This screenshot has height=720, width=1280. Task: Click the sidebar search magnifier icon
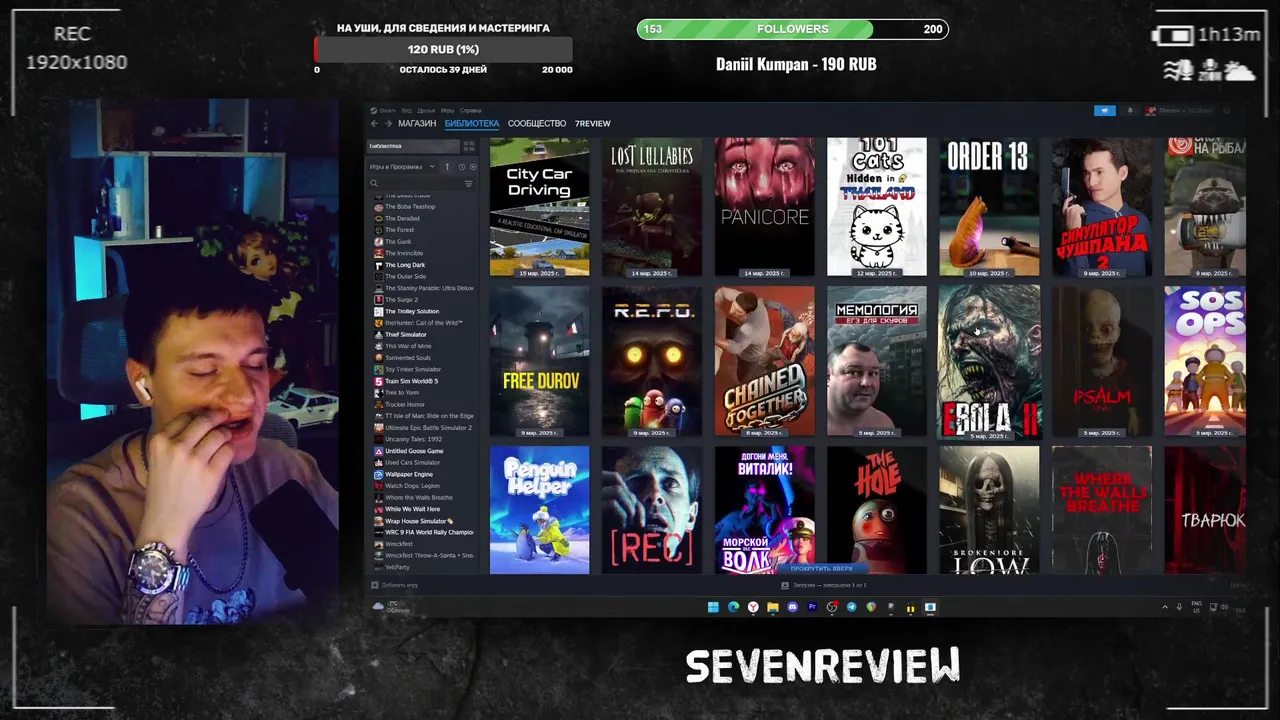click(x=375, y=184)
